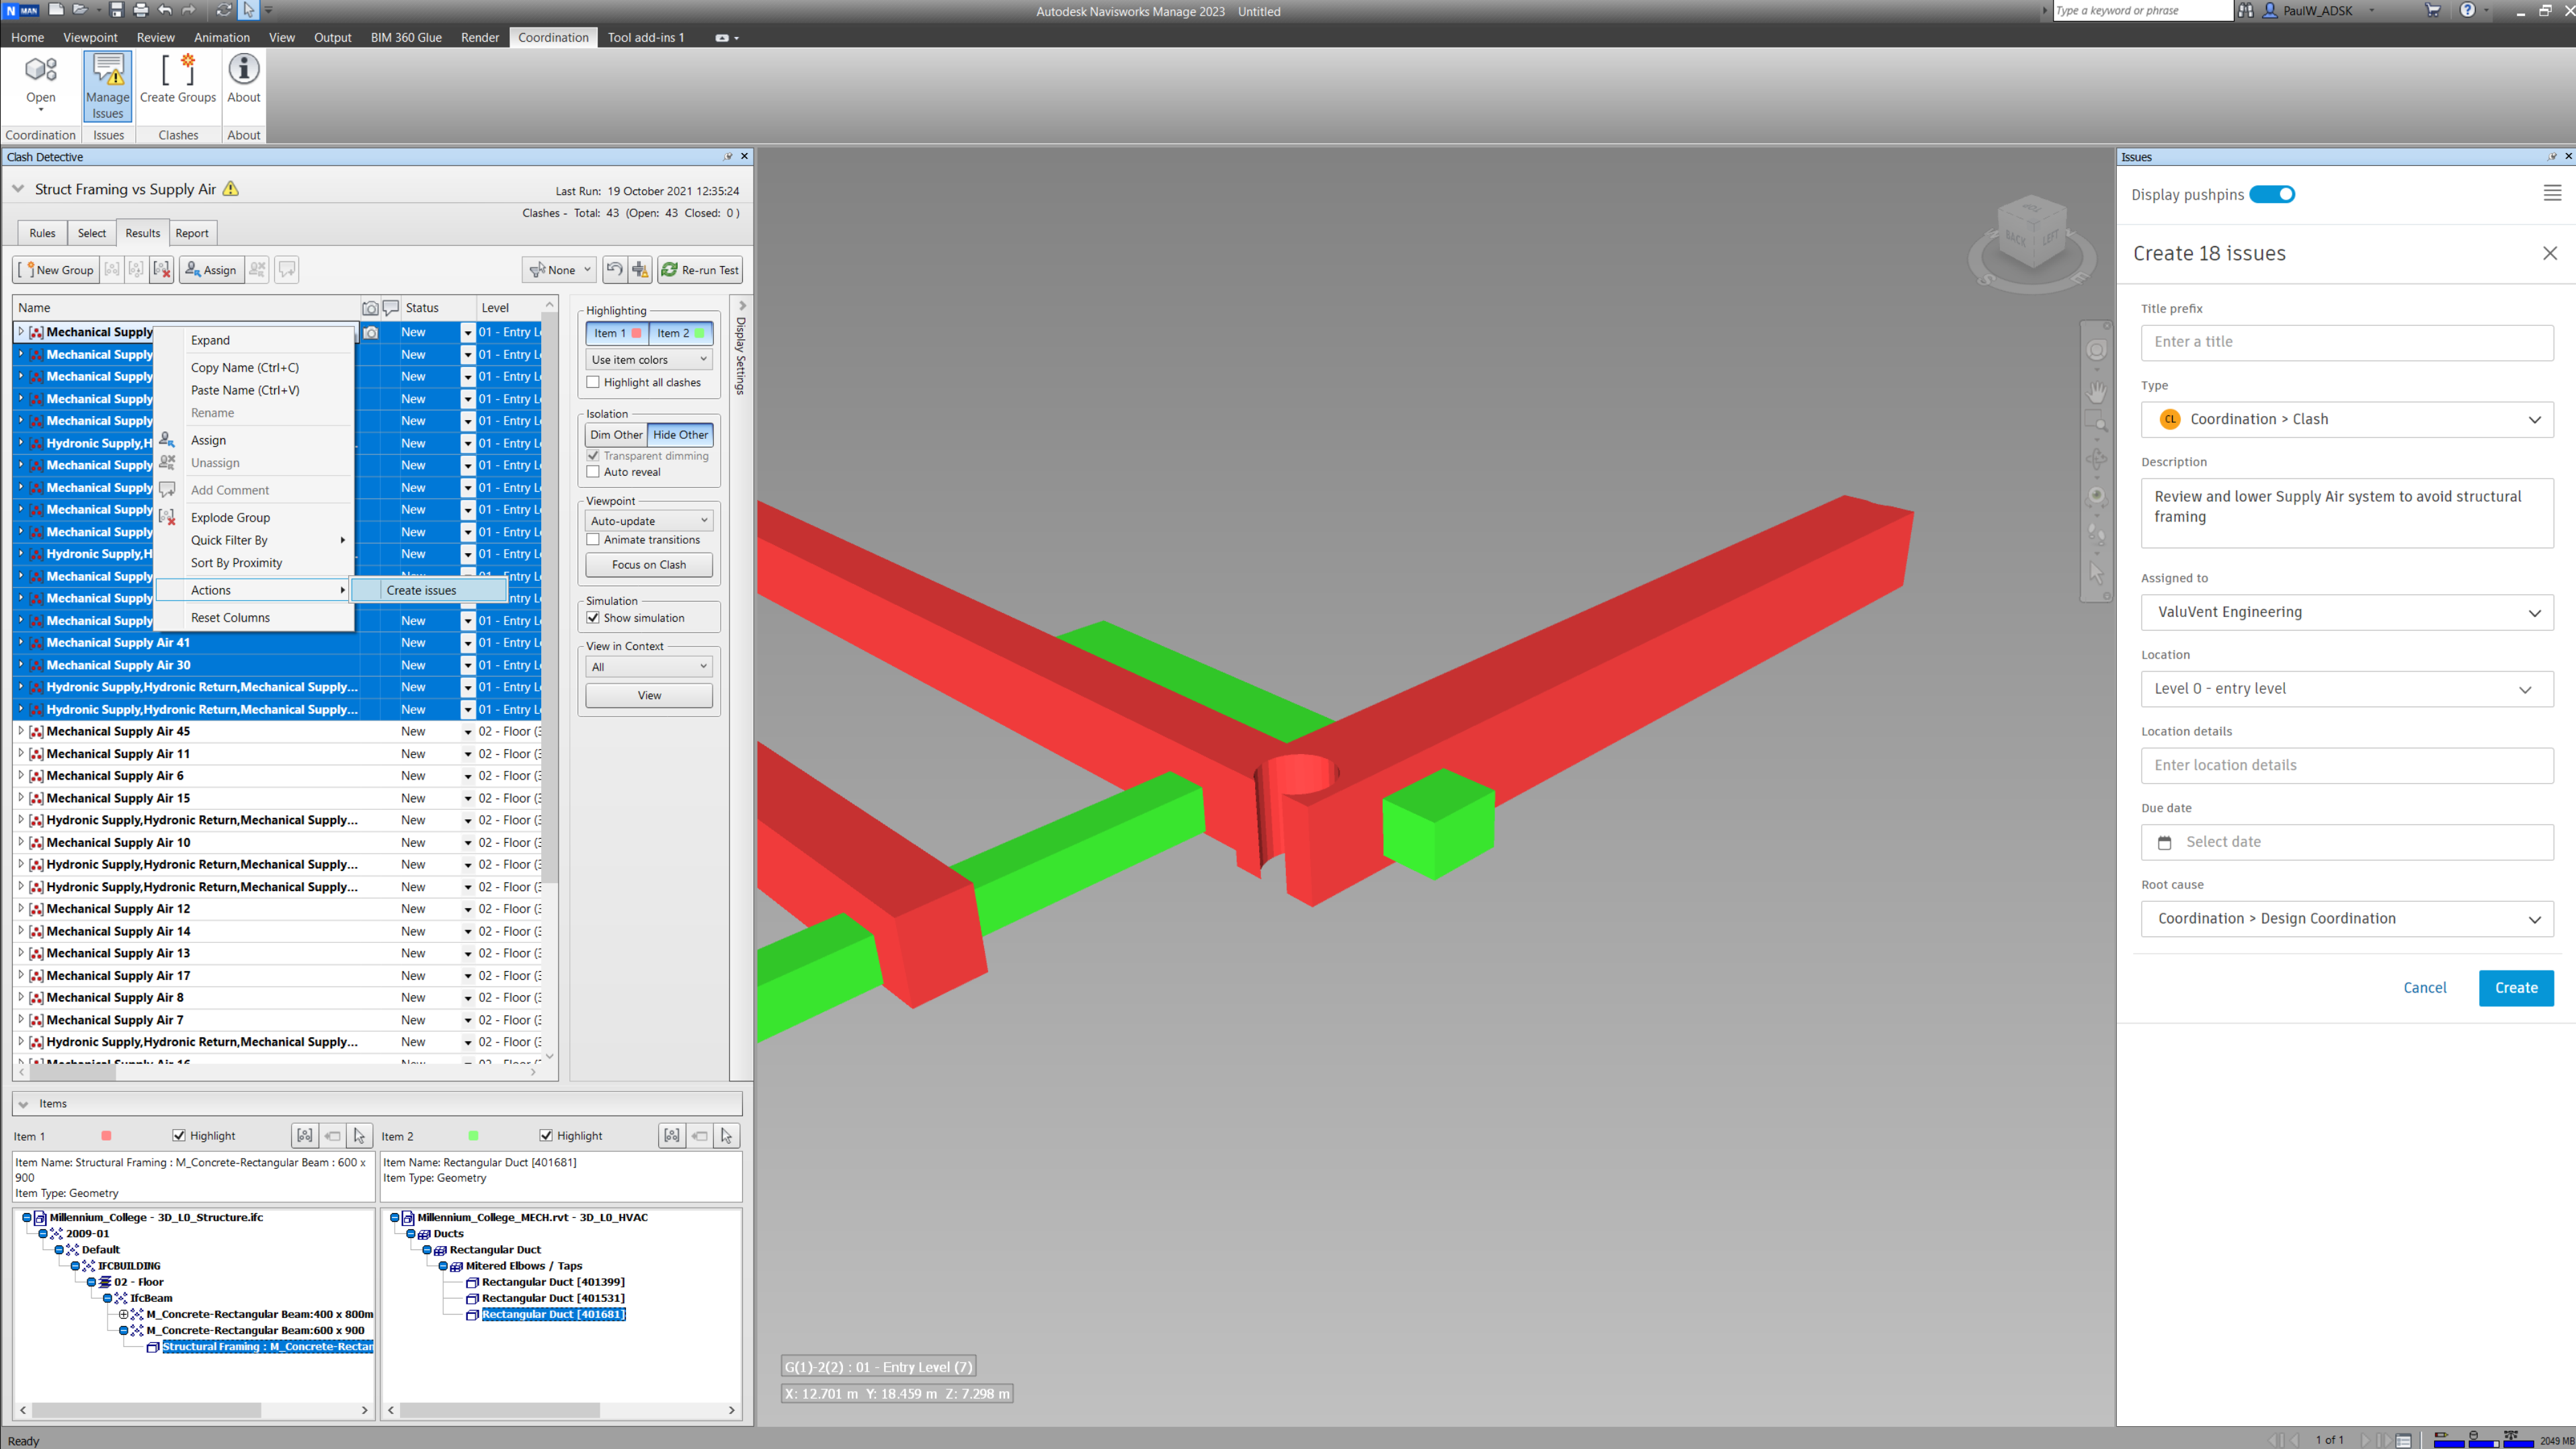This screenshot has height=1449, width=2576.
Task: Open the Root cause dropdown
Action: pyautogui.click(x=2346, y=919)
